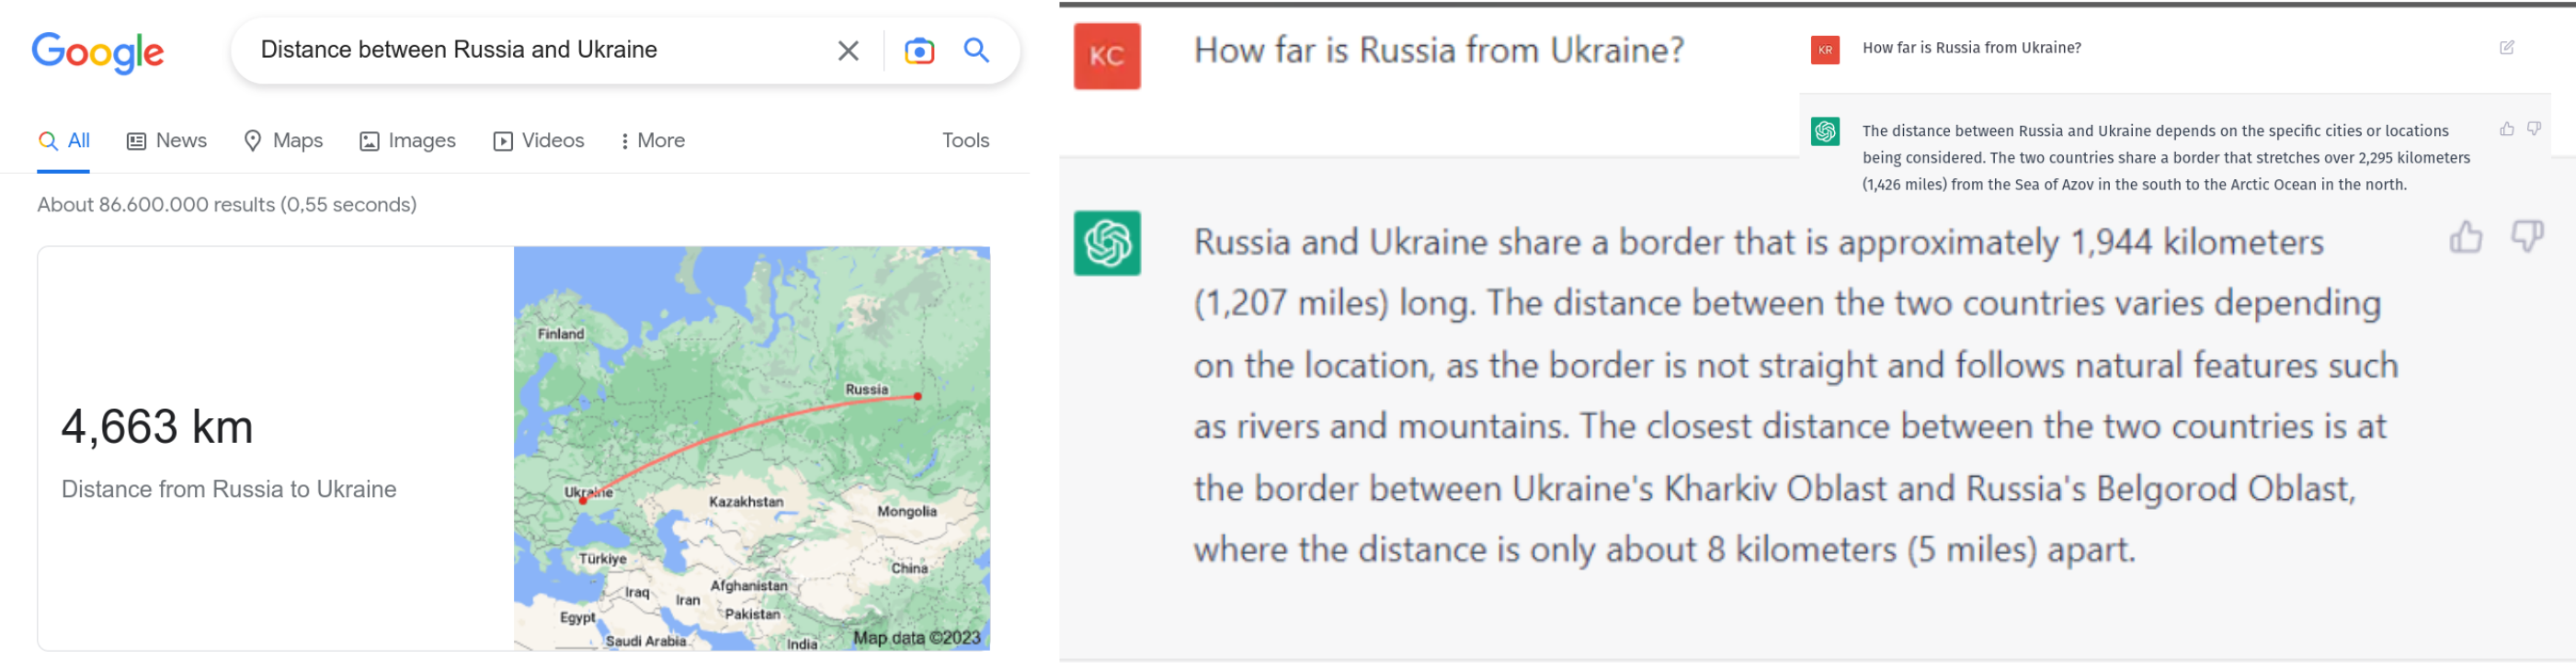
Task: Switch to the News tab
Action: coord(167,141)
